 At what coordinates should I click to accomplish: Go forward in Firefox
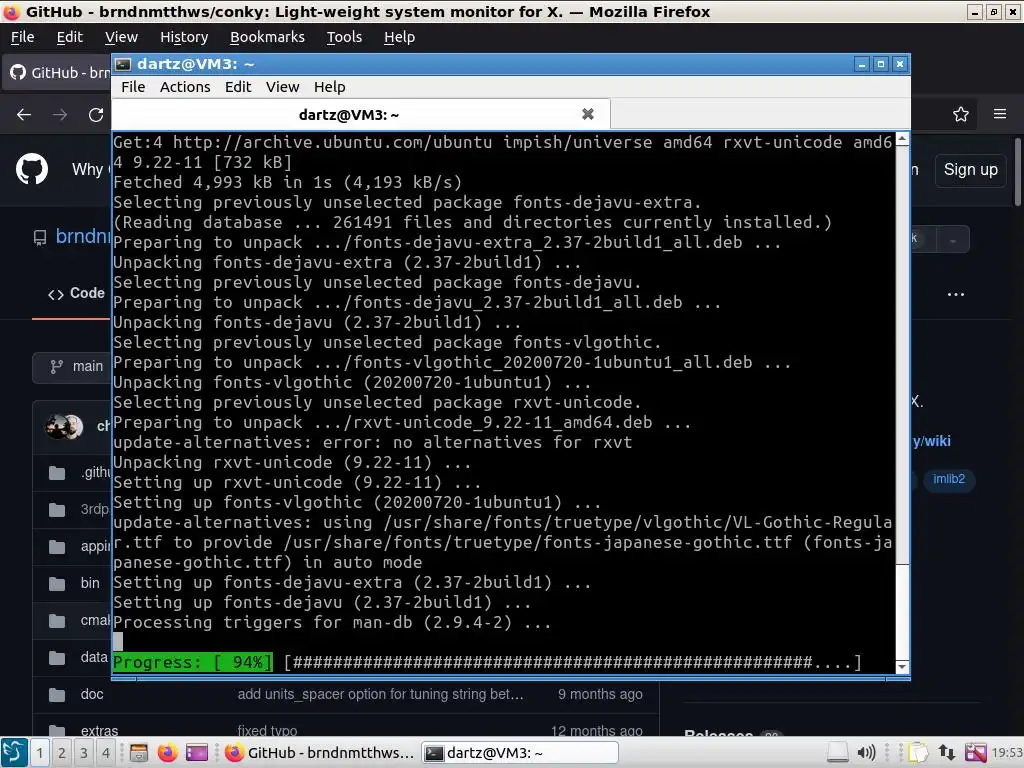pos(60,115)
